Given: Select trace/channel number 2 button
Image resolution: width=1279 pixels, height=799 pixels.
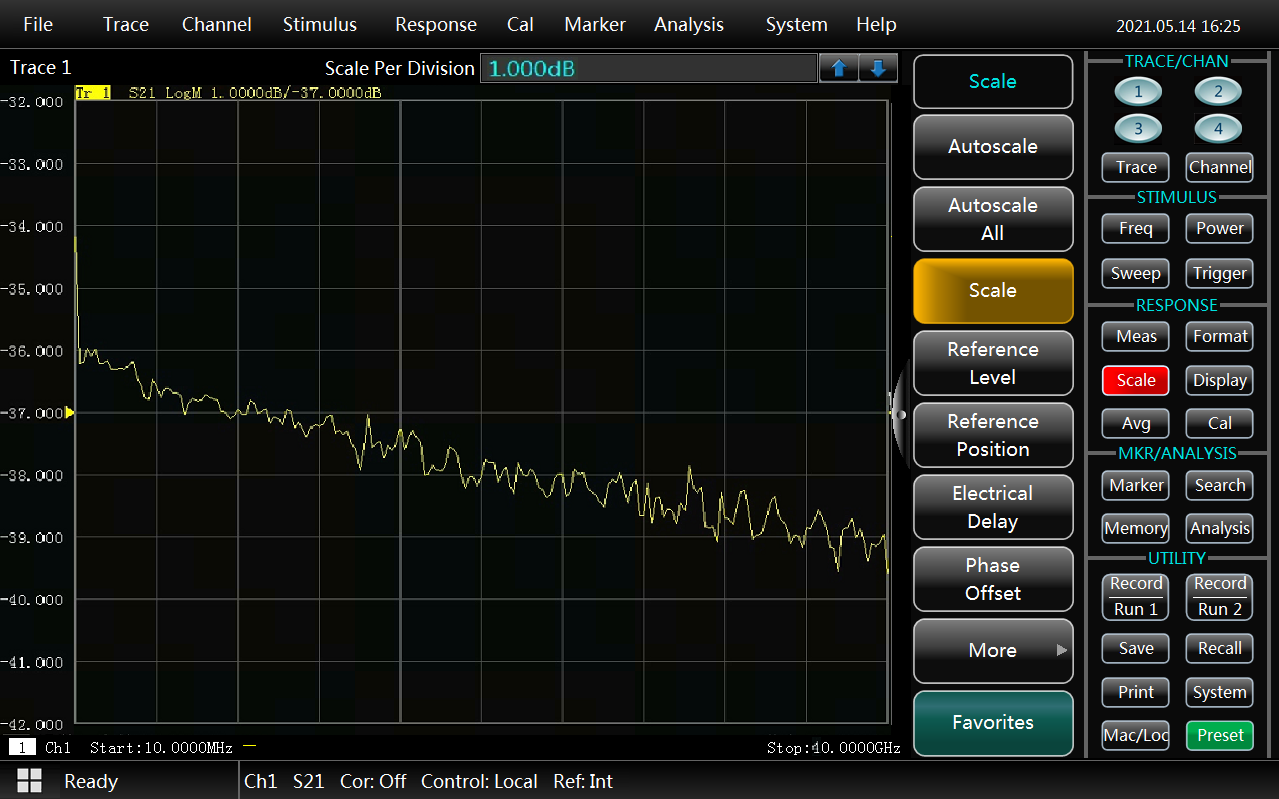Looking at the screenshot, I should 1217,93.
